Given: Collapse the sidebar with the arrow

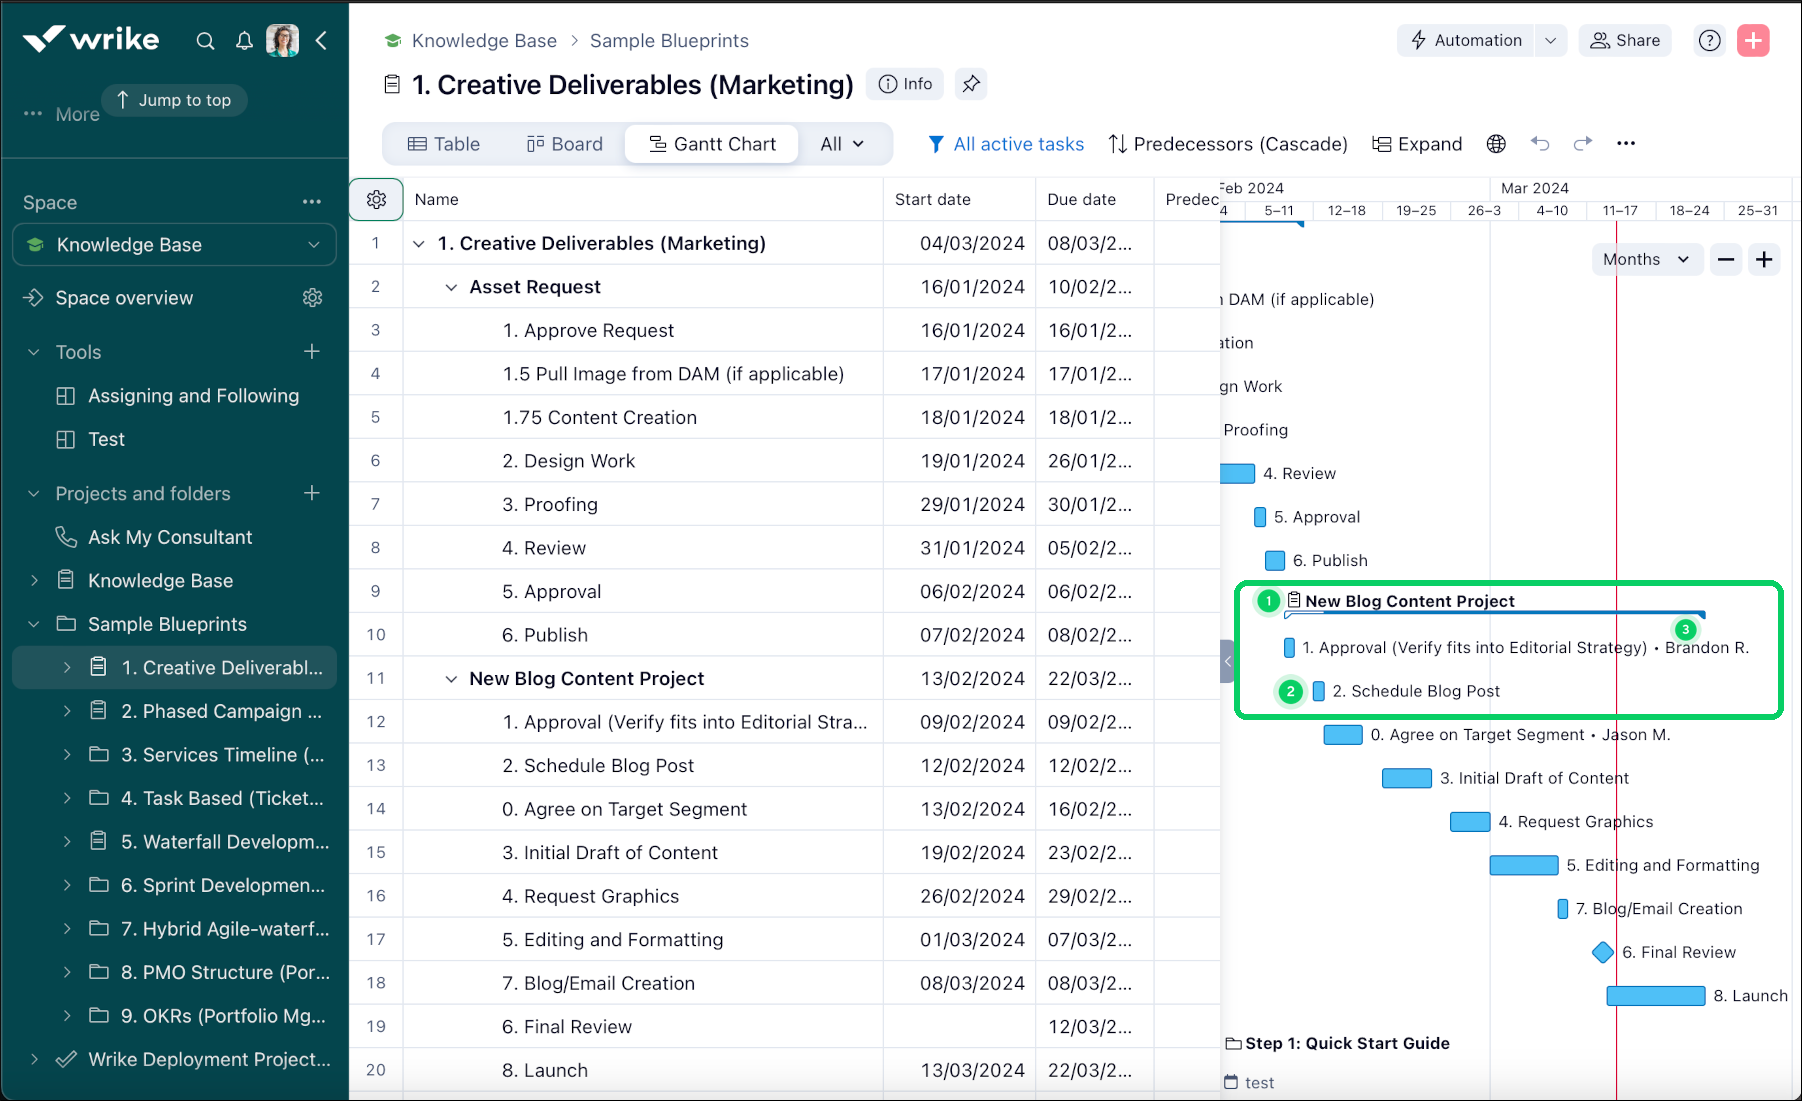Looking at the screenshot, I should coord(321,41).
